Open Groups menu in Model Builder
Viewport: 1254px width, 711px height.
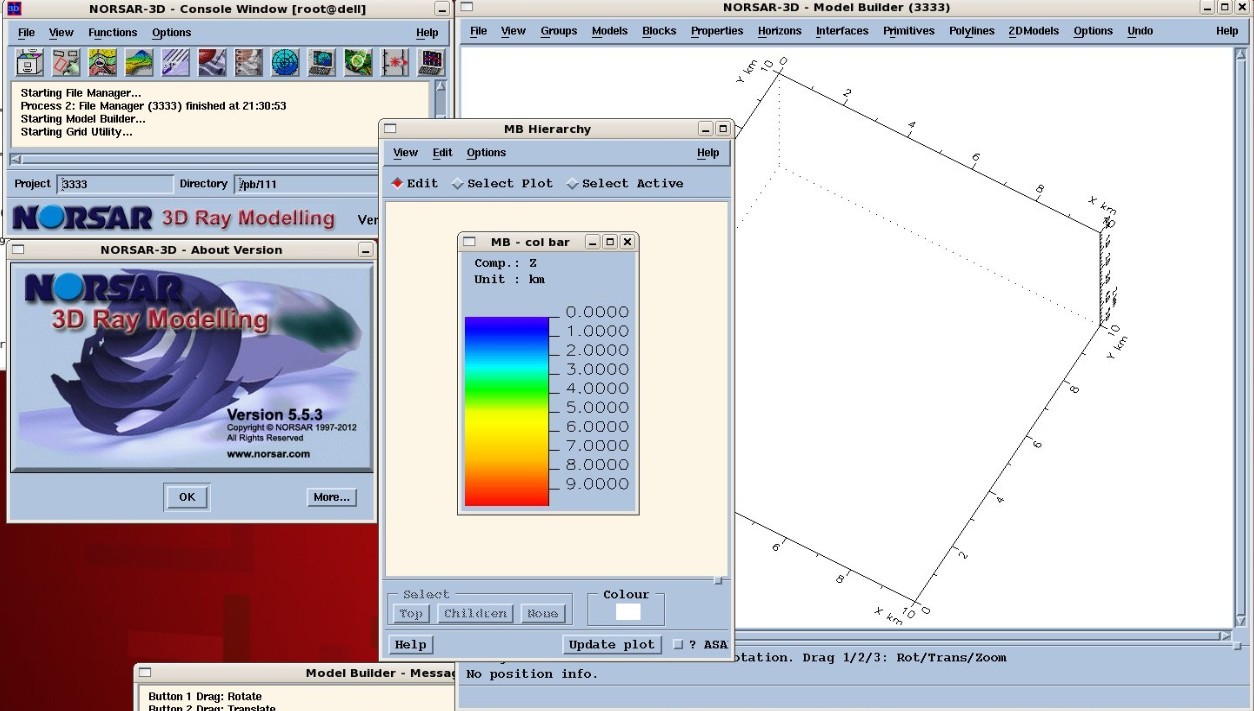pos(559,31)
